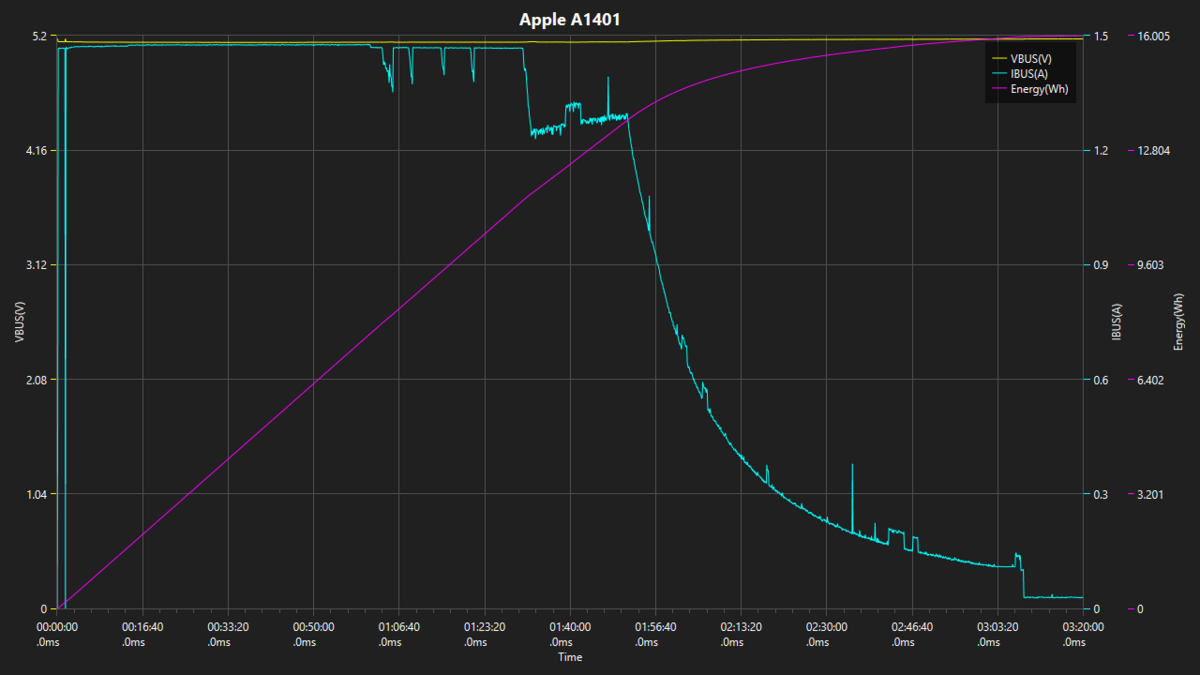
Task: Click the far-right axis label Energy(Wh)
Action: 1178,322
